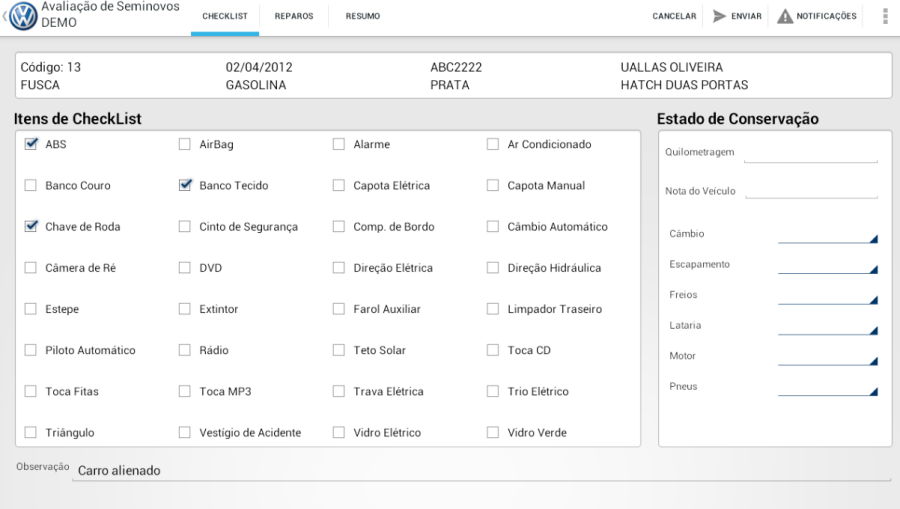Expand the Câmbio condition dropdown
This screenshot has width=900, height=509.
click(827, 235)
